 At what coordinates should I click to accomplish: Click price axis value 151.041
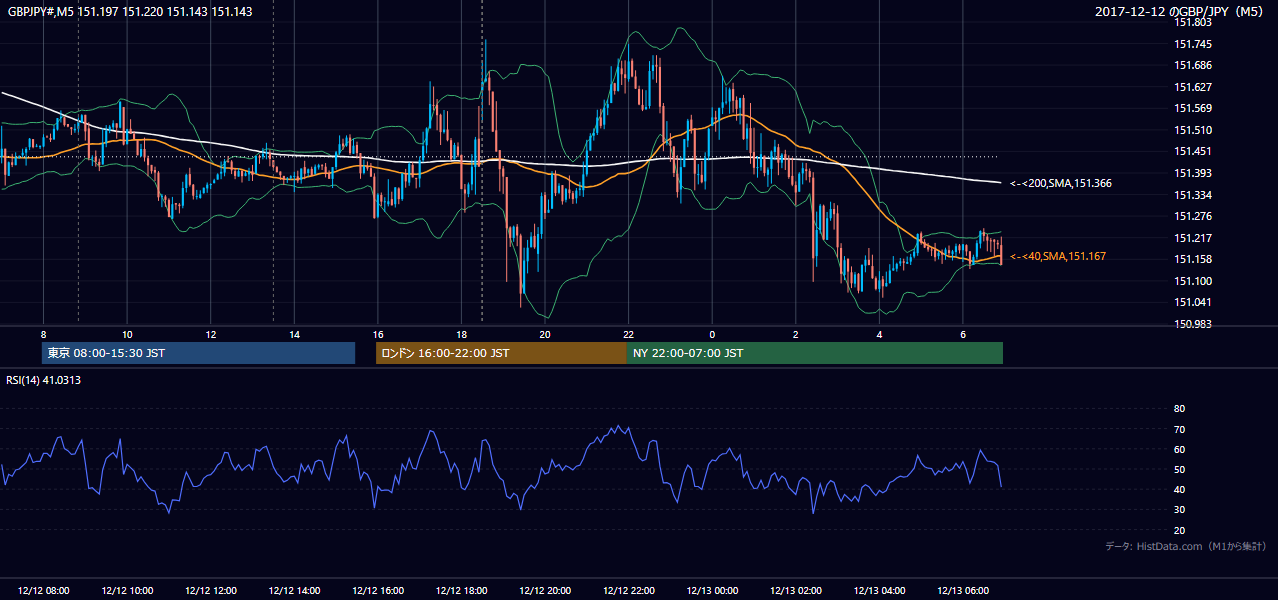[1193, 302]
